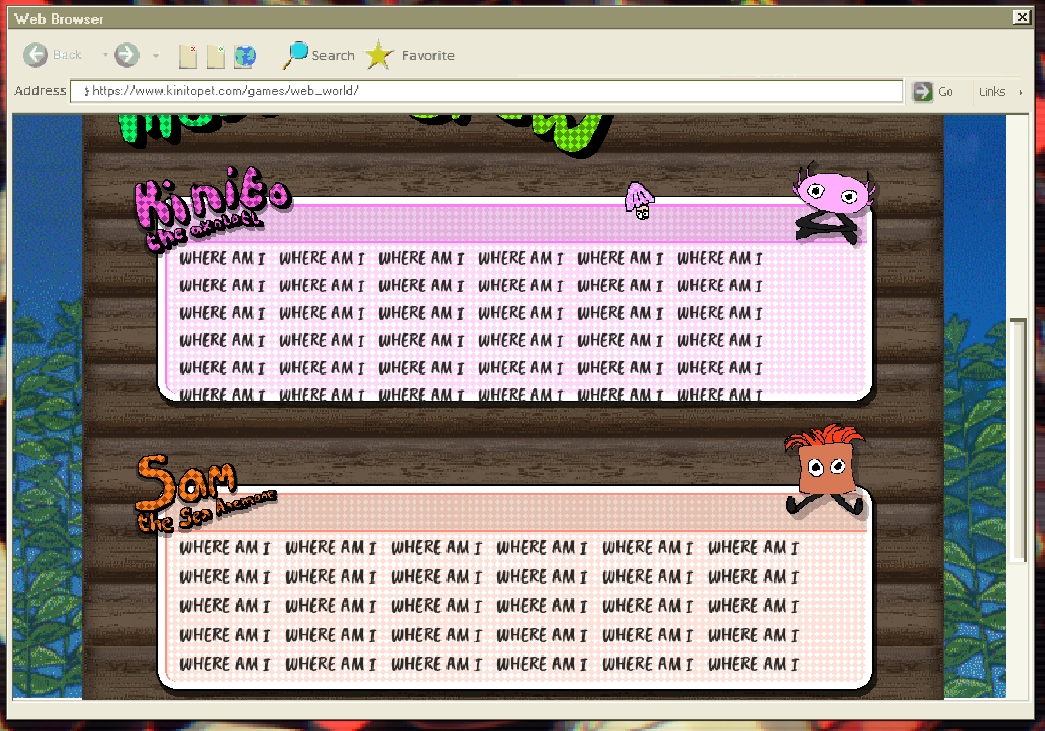1045x731 pixels.
Task: Open the Back history dropdown arrow
Action: 105,55
